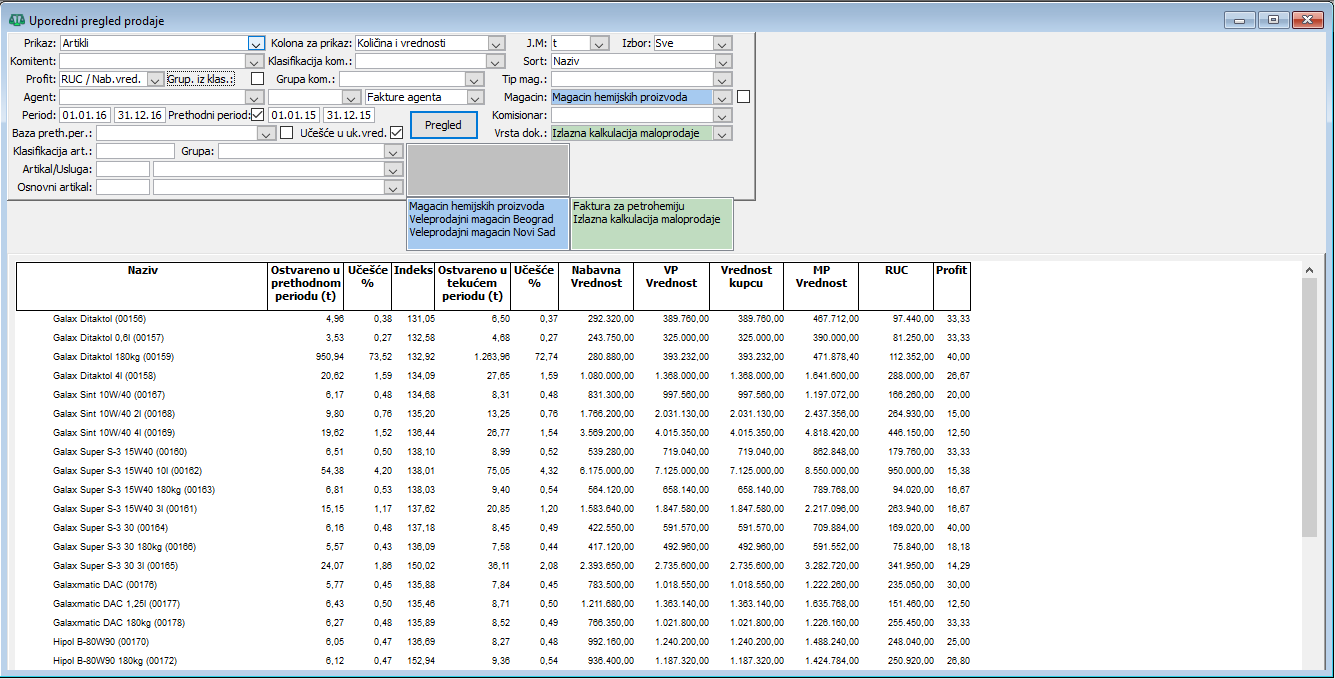
Task: Disable the Učešće u uk.vred. checkbox
Action: pyautogui.click(x=396, y=132)
